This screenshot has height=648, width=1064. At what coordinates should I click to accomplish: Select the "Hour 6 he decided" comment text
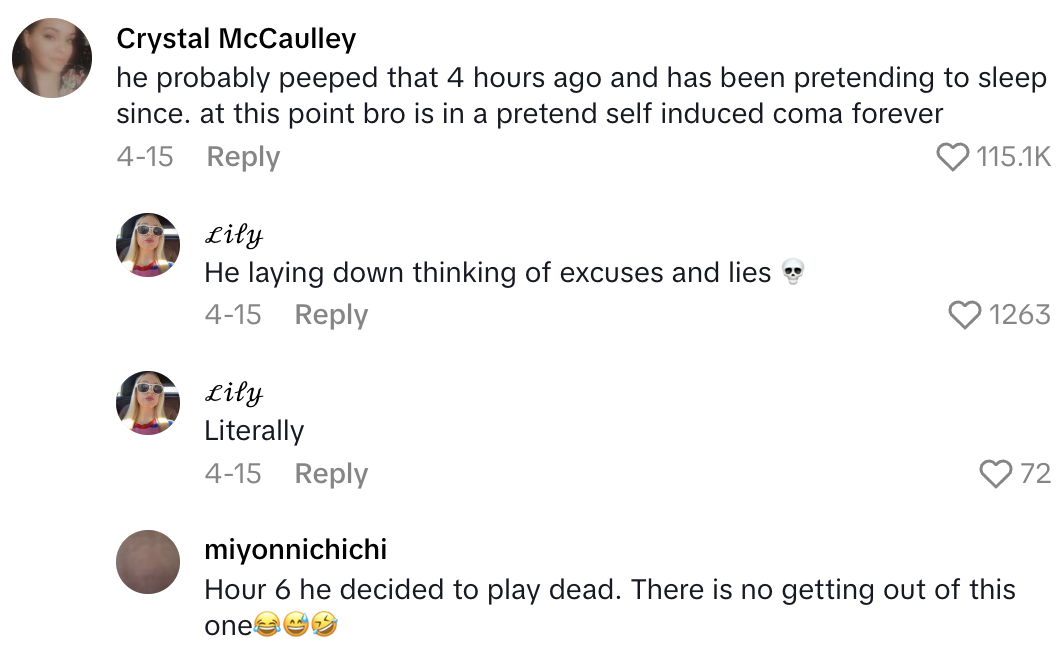tap(609, 606)
